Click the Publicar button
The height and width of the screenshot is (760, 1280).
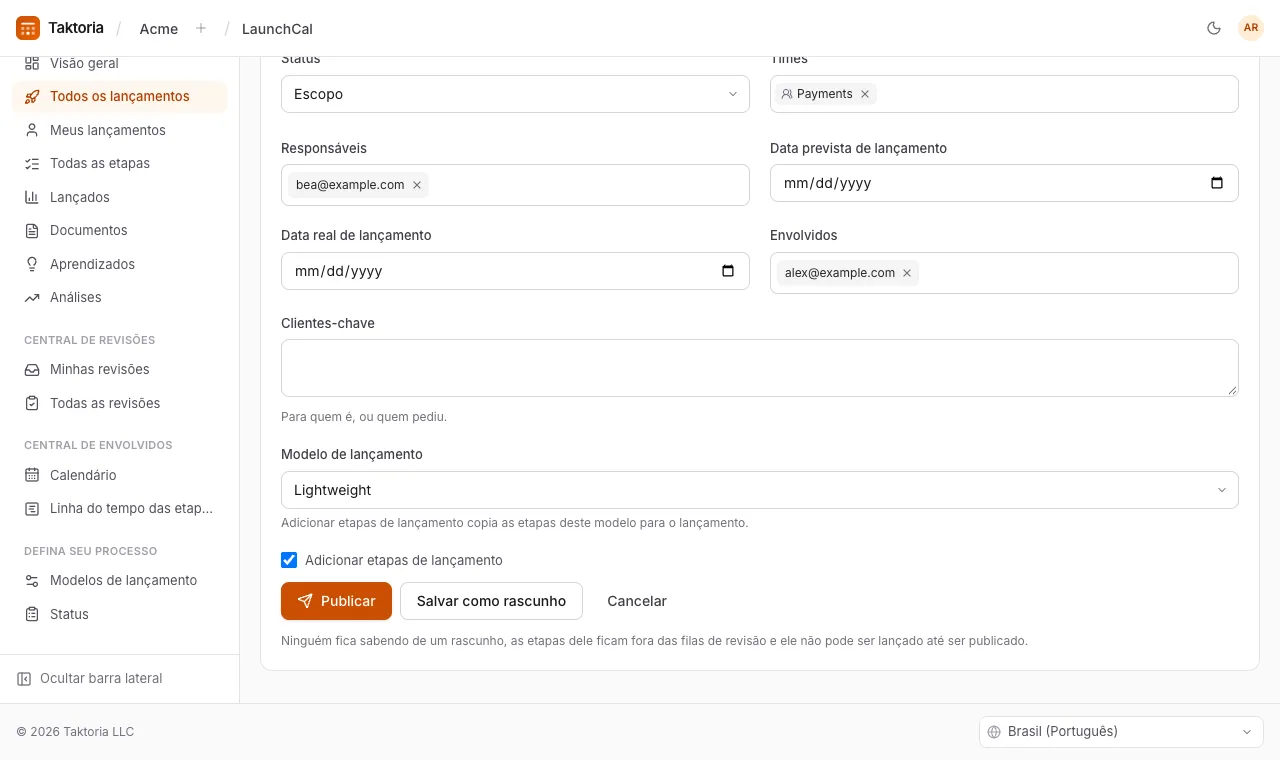point(336,601)
